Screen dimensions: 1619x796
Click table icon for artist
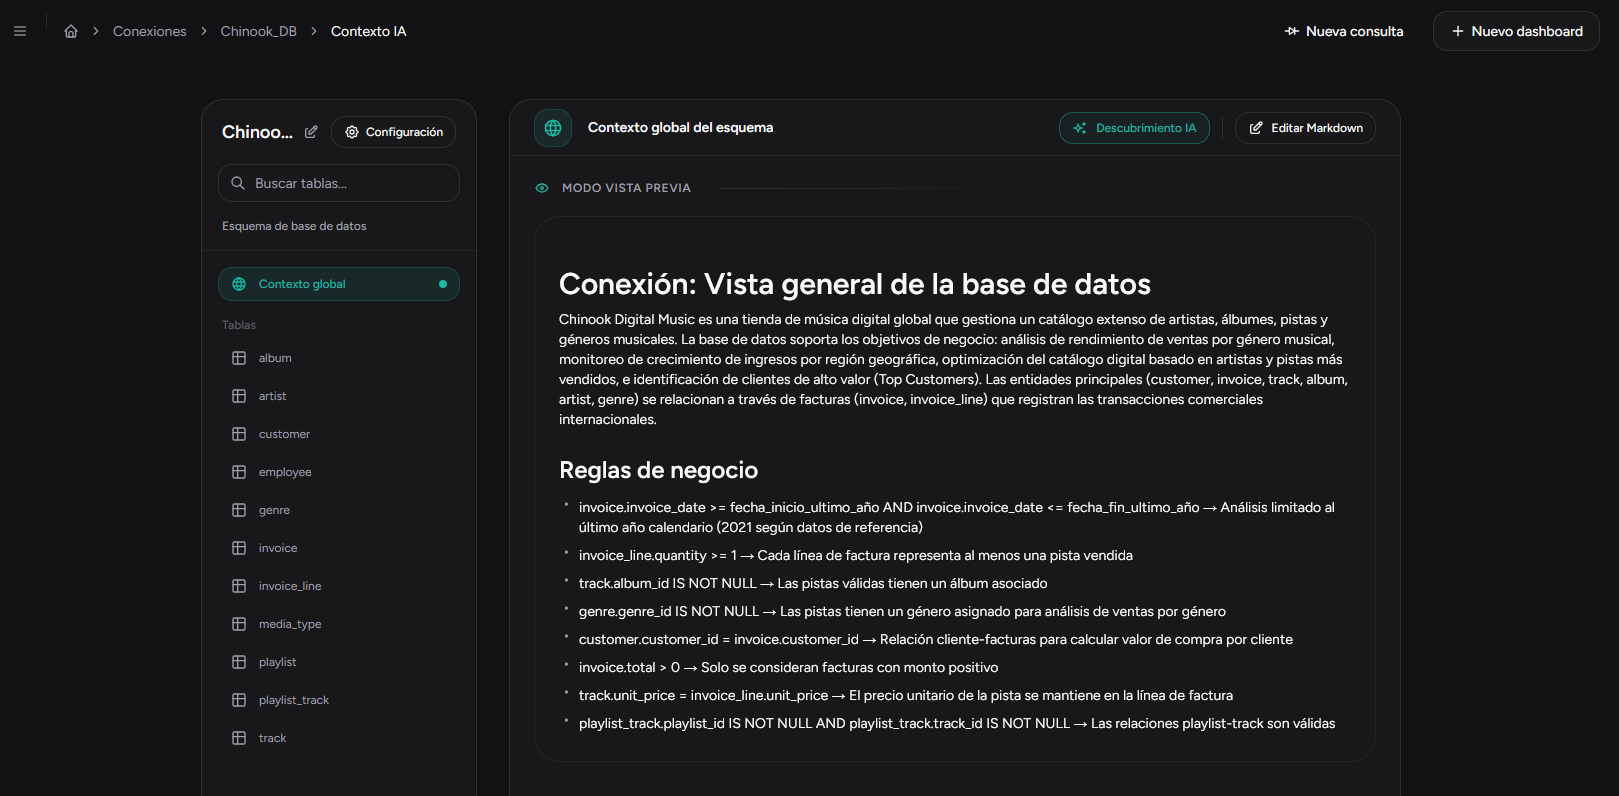point(239,396)
